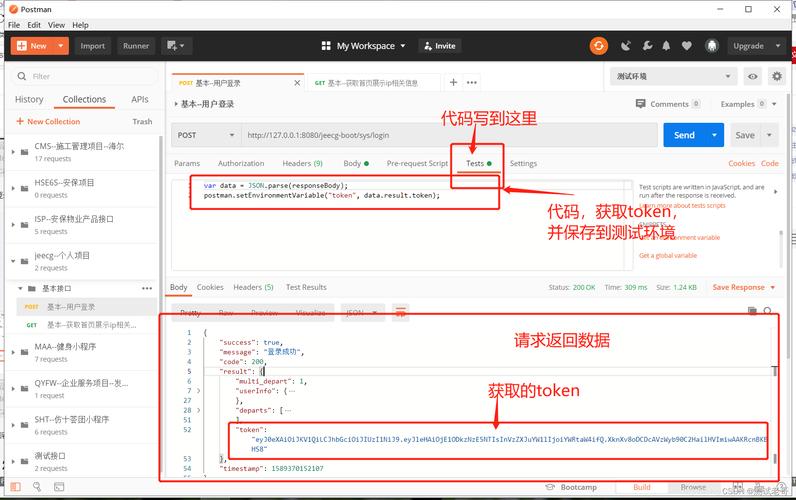Viewport: 796px width, 500px height.
Task: Click the Filter search field
Action: click(x=84, y=76)
